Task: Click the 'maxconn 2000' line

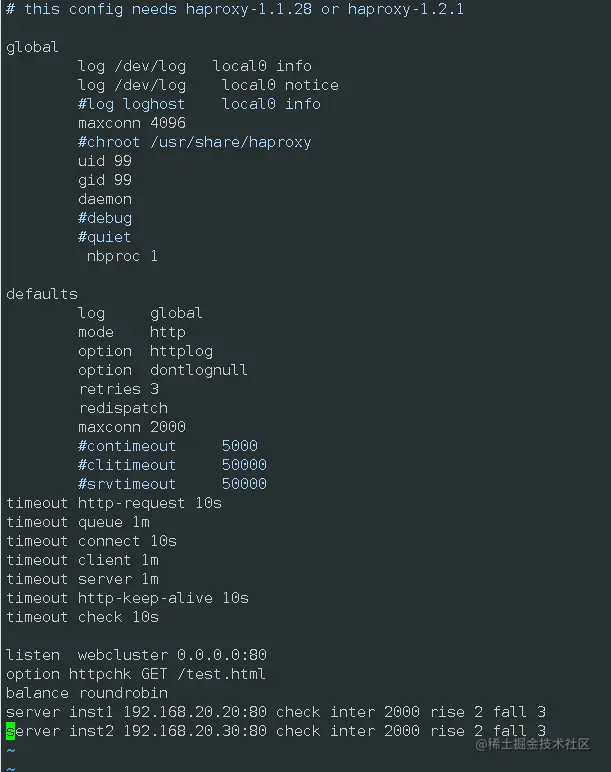Action: pyautogui.click(x=131, y=427)
